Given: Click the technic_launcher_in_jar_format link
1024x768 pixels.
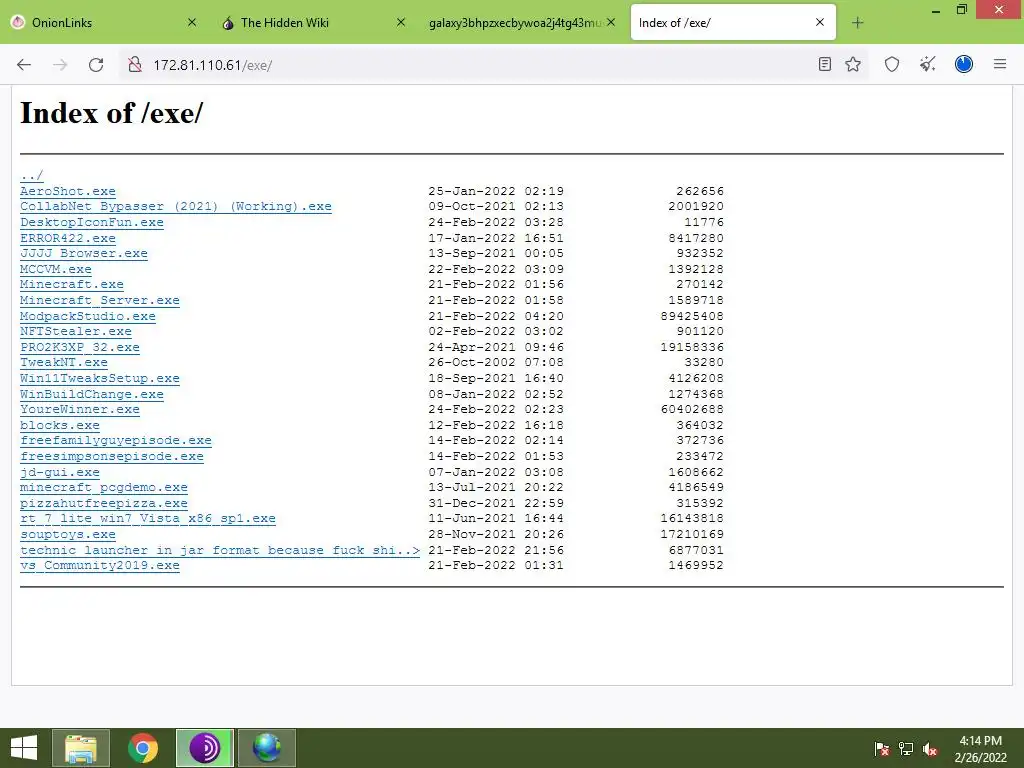Looking at the screenshot, I should click(x=220, y=550).
